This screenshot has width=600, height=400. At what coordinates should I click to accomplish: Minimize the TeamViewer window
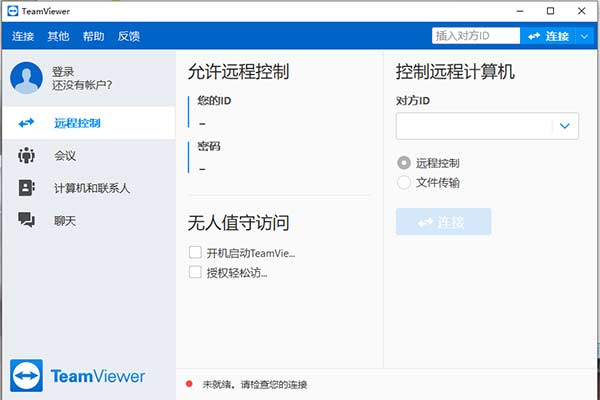[520, 11]
